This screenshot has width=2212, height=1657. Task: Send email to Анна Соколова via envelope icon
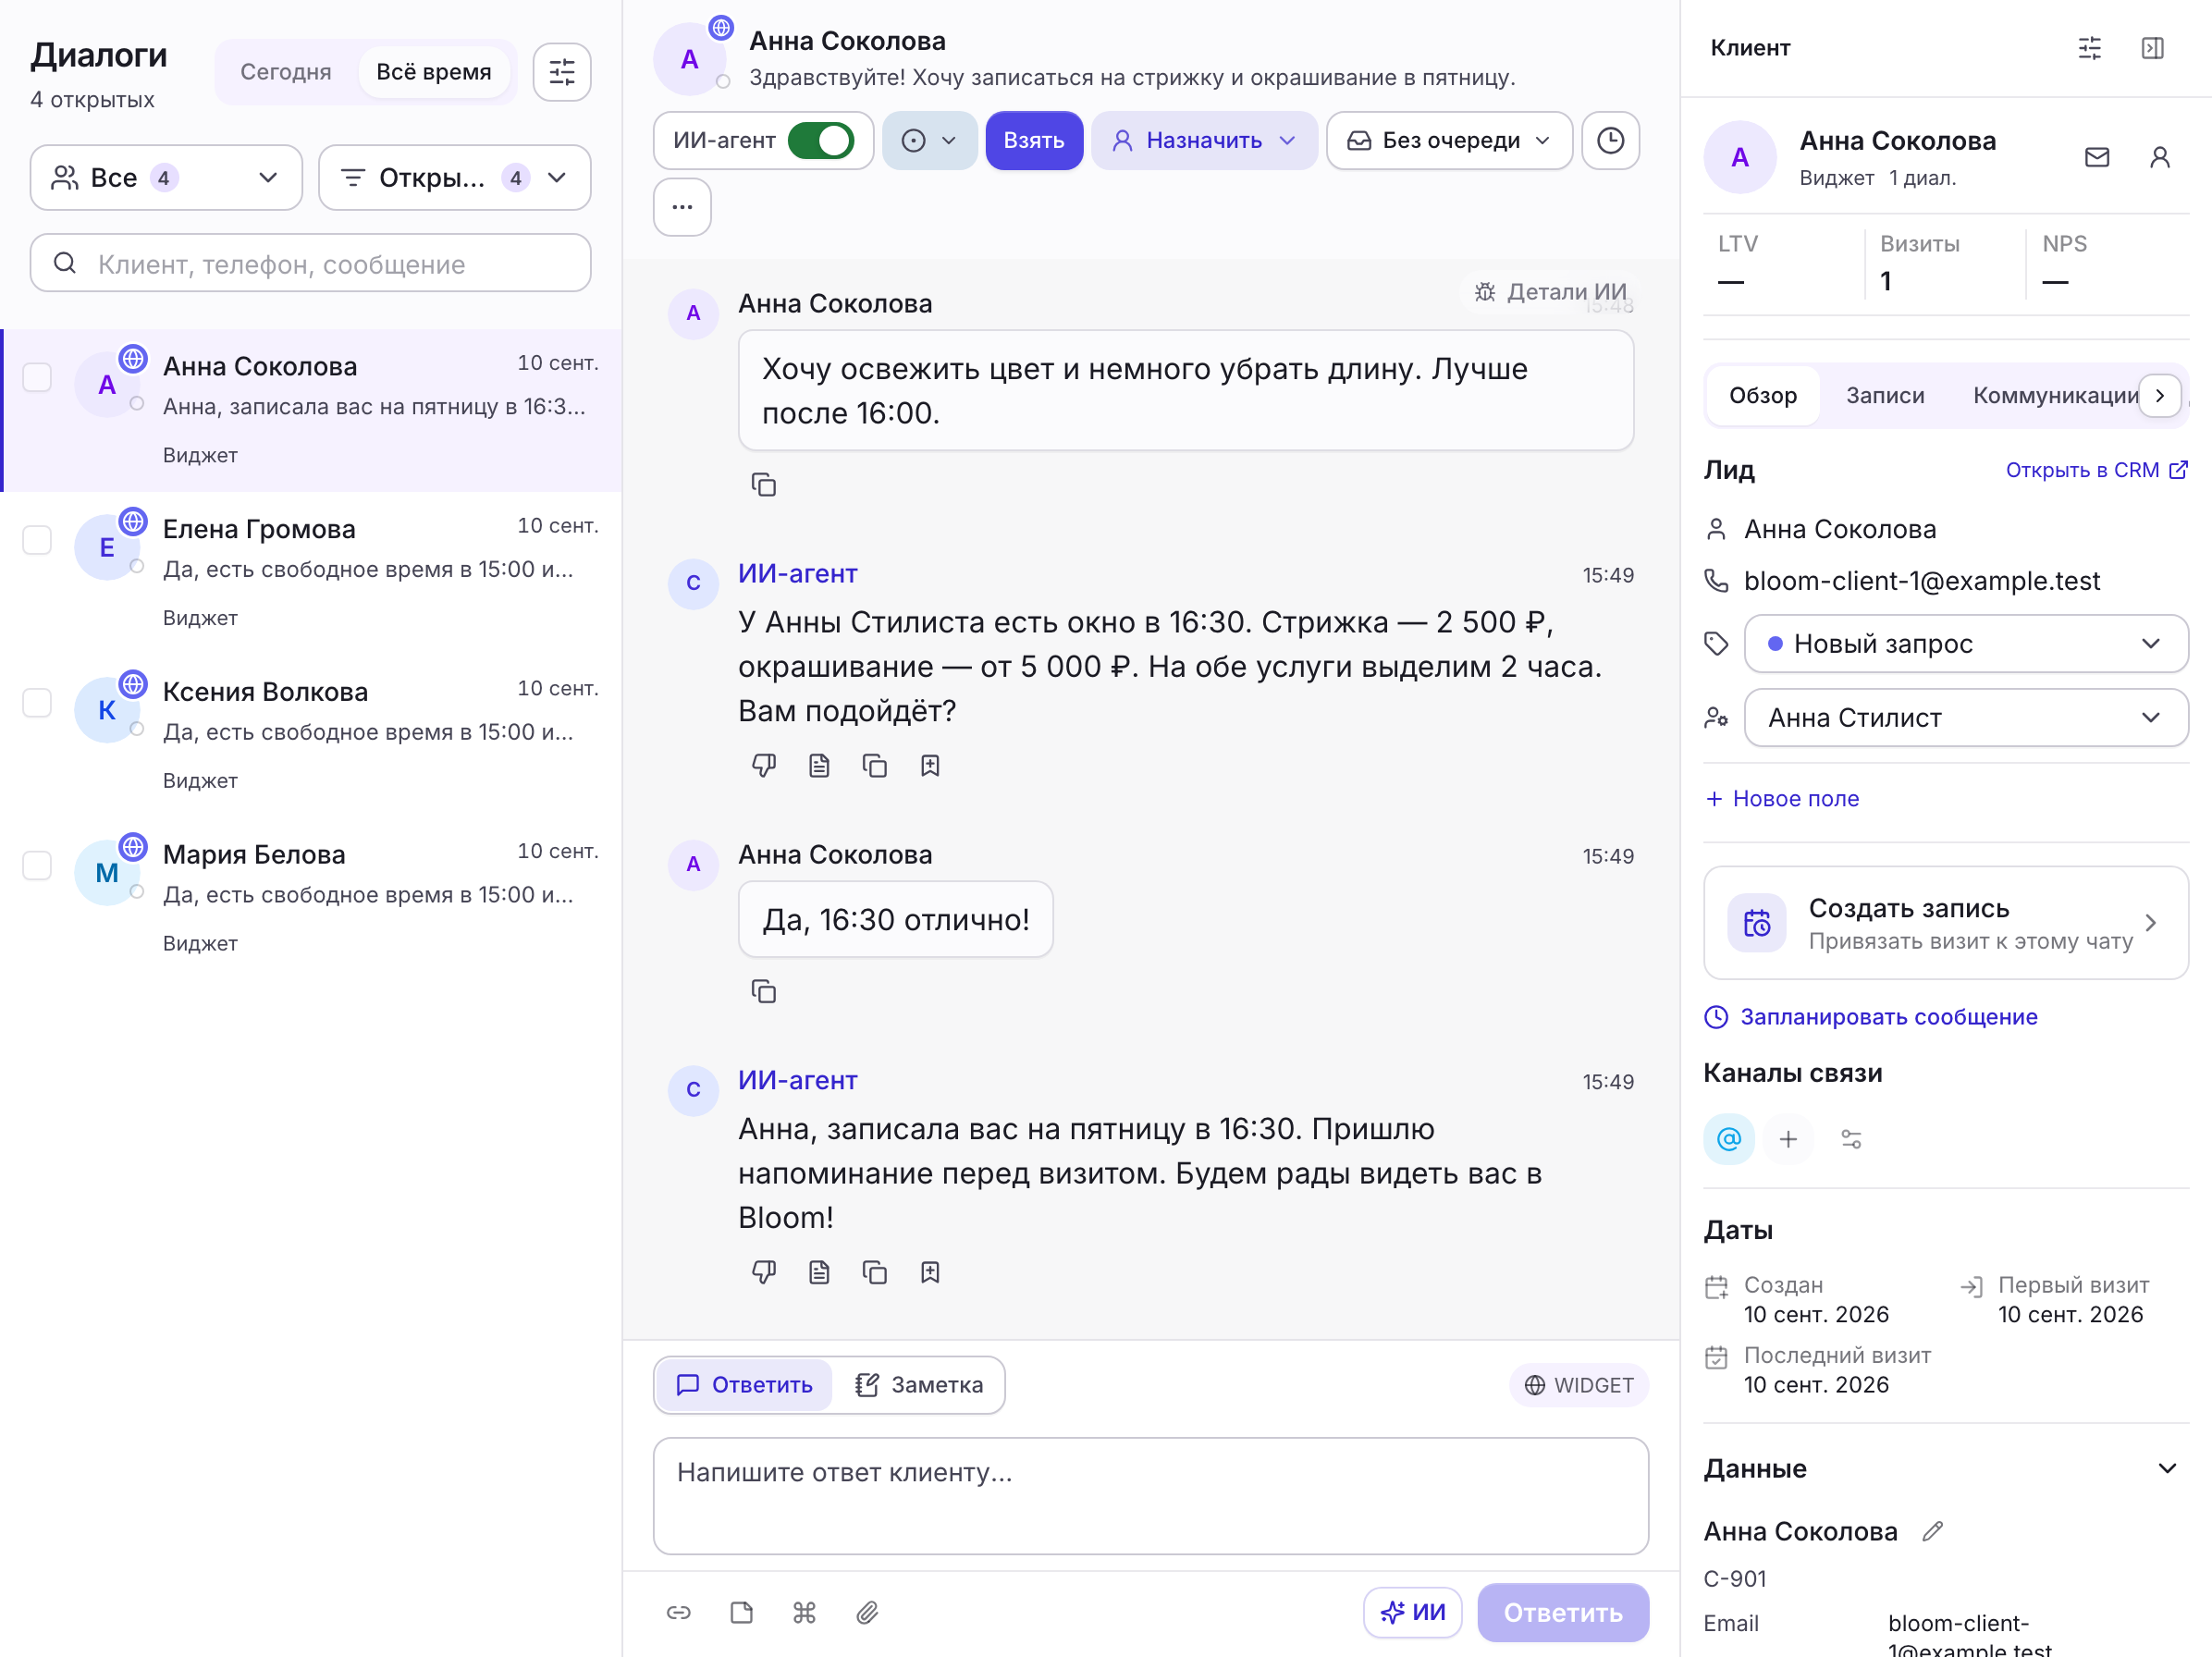2097,157
